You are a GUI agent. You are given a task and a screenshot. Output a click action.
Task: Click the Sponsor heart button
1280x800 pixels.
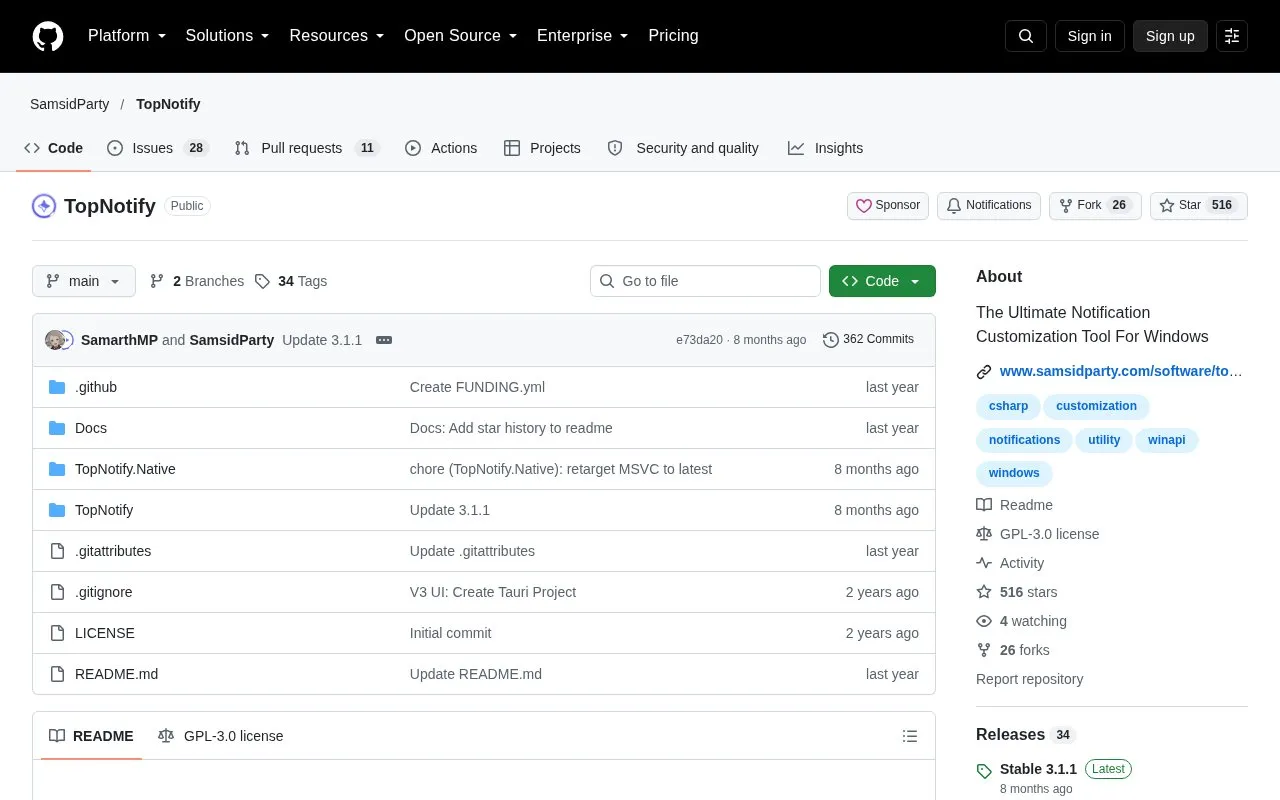tap(888, 206)
